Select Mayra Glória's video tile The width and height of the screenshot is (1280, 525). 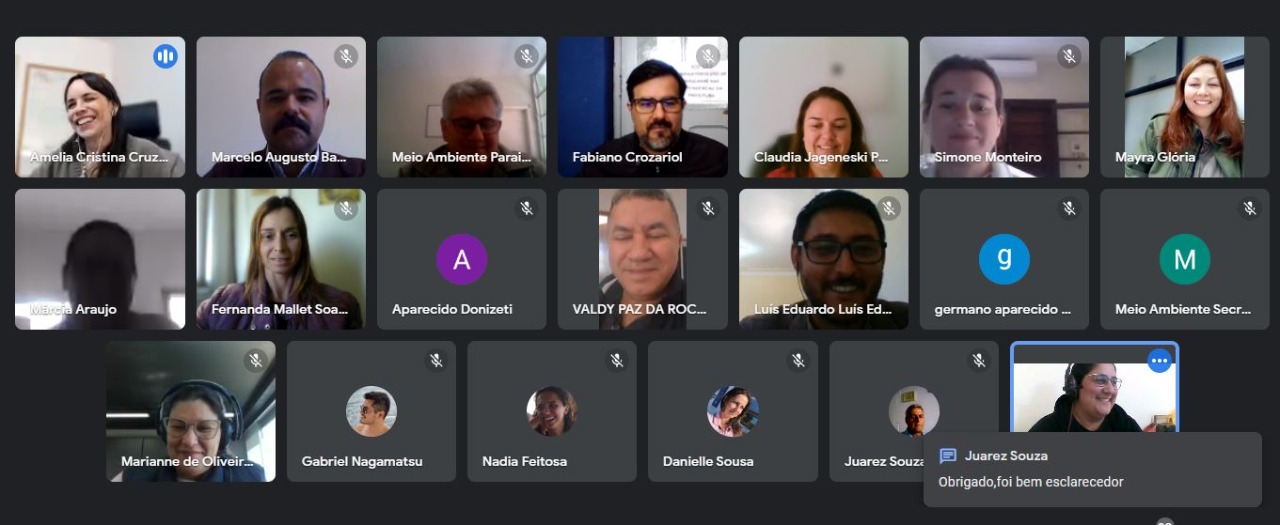pos(1185,107)
